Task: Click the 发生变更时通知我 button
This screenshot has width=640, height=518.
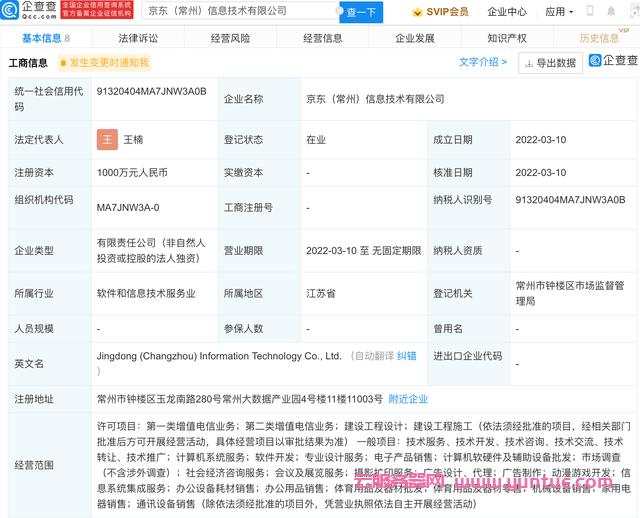Action: (101, 63)
